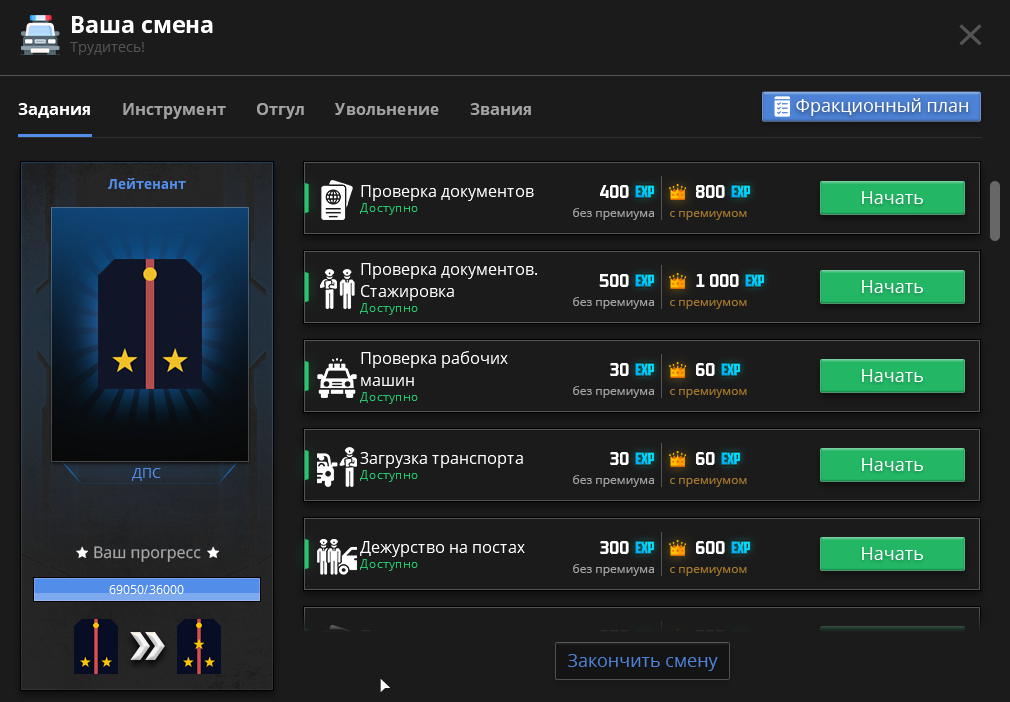Click the next rank epaulette icon
Image resolution: width=1010 pixels, height=702 pixels.
(198, 647)
